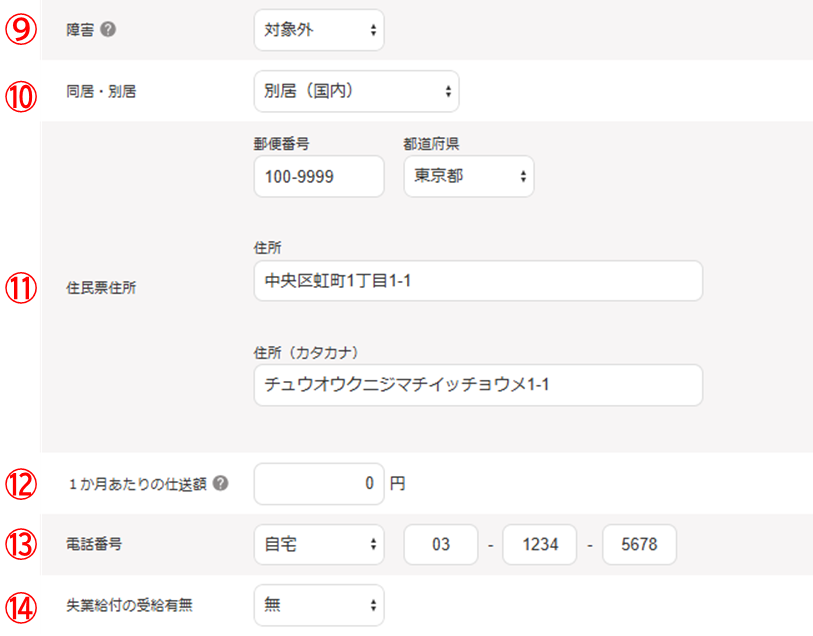The width and height of the screenshot is (813, 636).
Task: Open the phone type dropdown showing 自宅
Action: click(x=318, y=545)
